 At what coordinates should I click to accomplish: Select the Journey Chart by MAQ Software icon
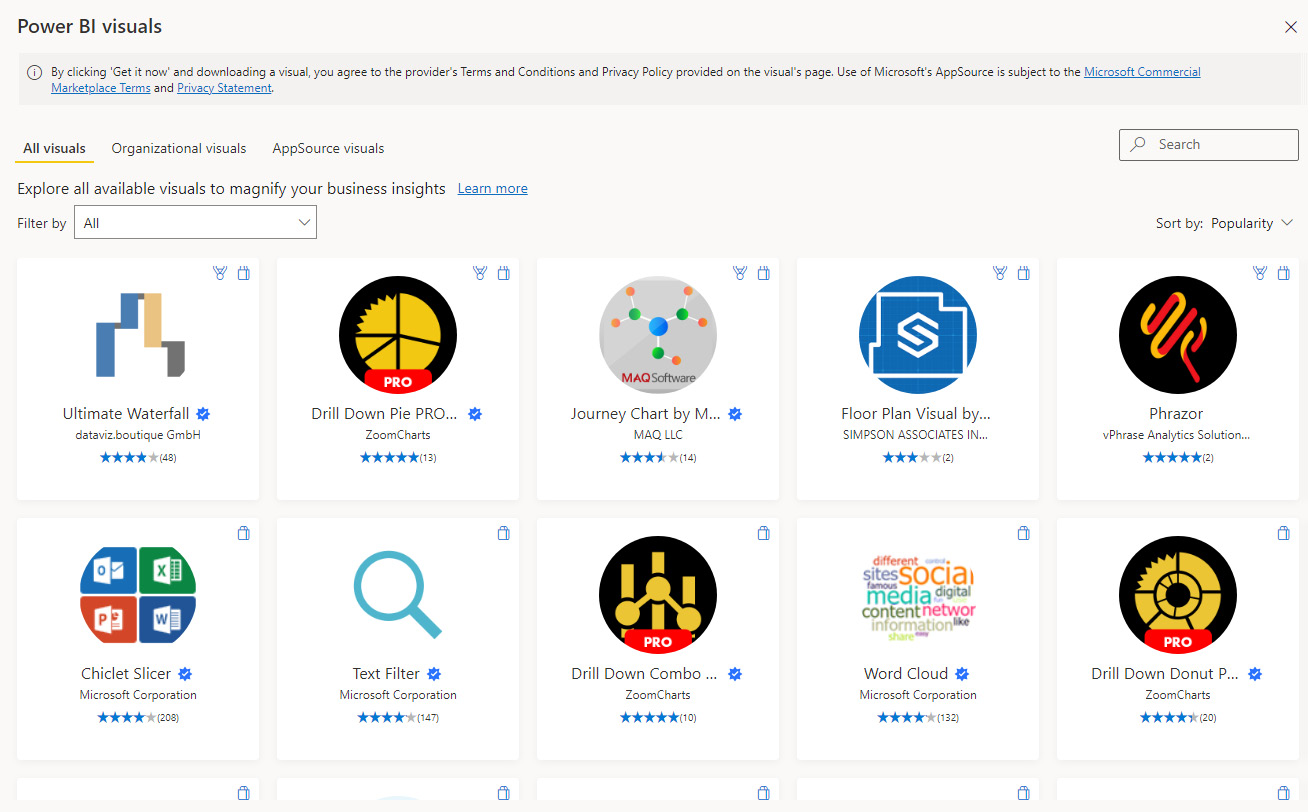click(658, 335)
